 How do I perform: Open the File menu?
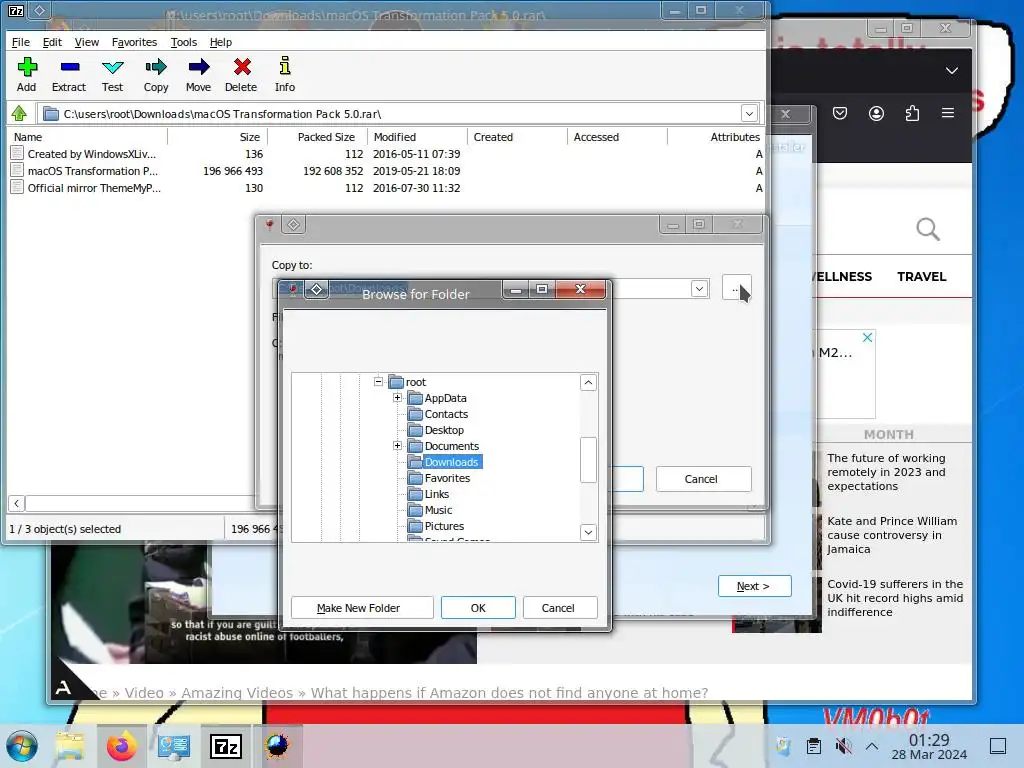tap(21, 42)
